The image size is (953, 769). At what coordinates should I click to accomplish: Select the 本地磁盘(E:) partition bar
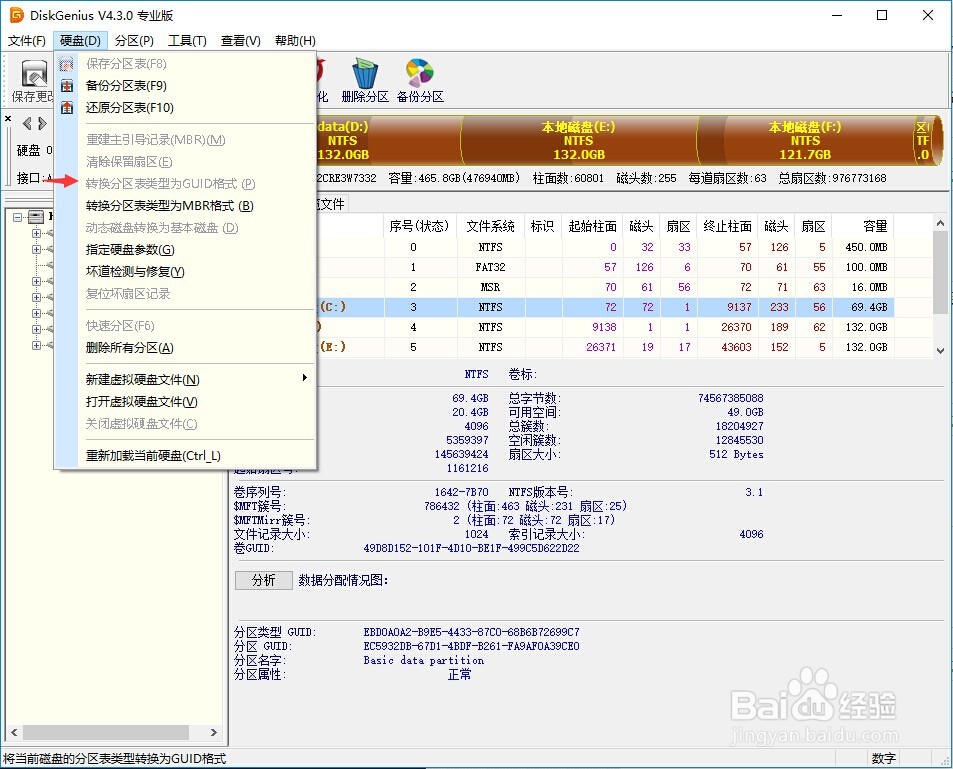tap(579, 140)
